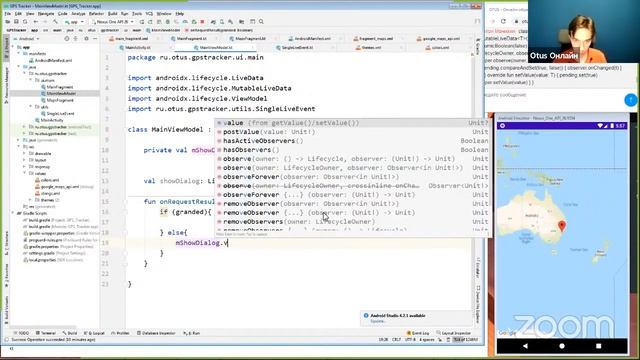Click the Sync/refresh icon in main toolbar
The image size is (640, 360).
pyautogui.click(x=25, y=22)
